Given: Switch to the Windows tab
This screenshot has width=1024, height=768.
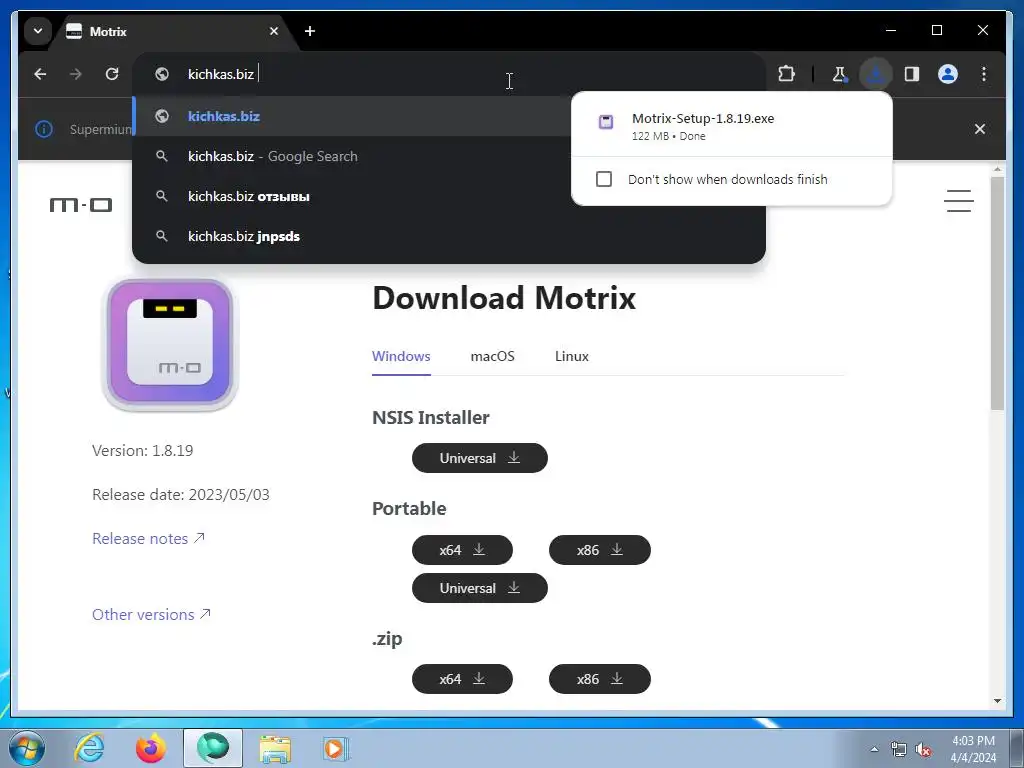Looking at the screenshot, I should click(x=401, y=357).
